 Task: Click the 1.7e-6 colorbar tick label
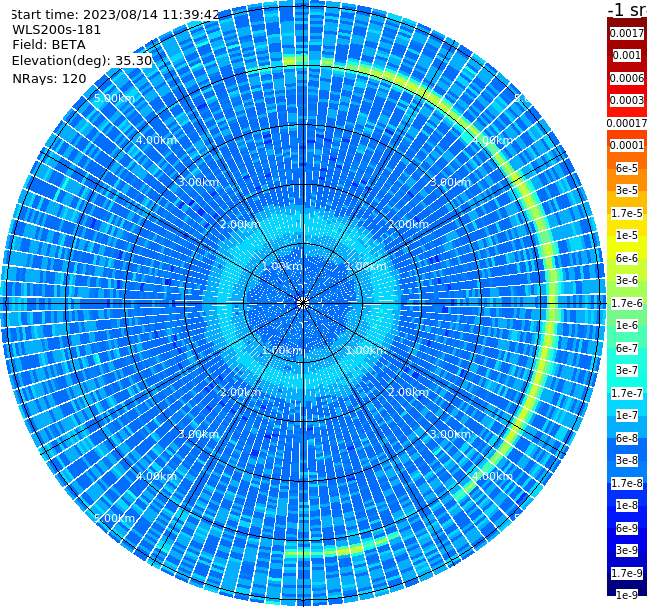click(x=627, y=303)
